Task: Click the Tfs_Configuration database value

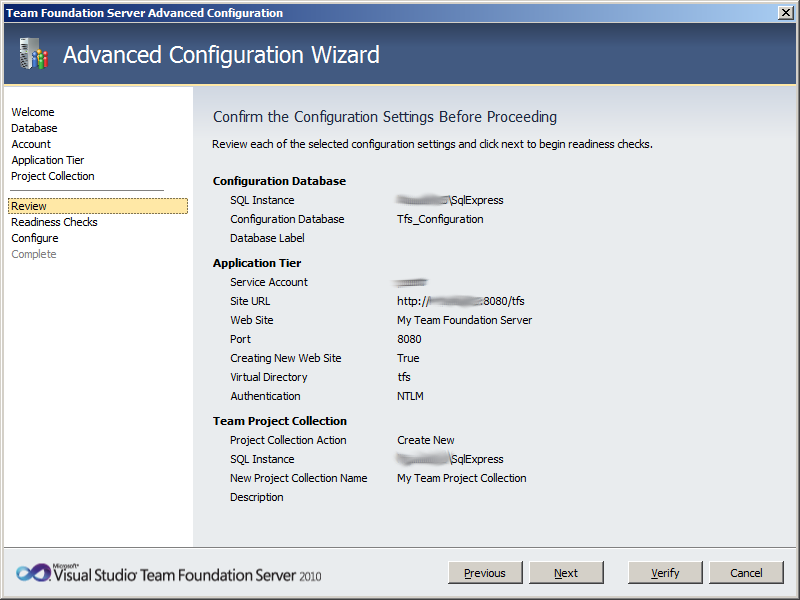Action: (440, 219)
